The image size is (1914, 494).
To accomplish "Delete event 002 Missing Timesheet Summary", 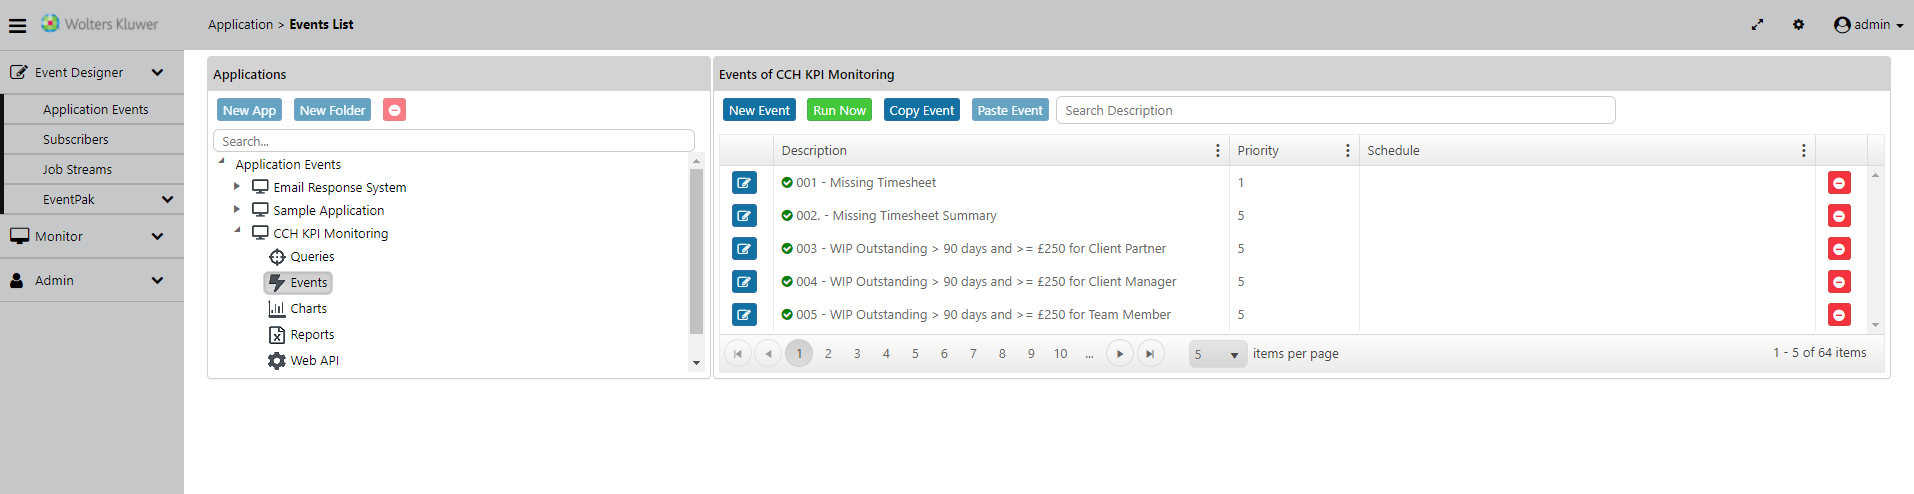I will tap(1839, 216).
